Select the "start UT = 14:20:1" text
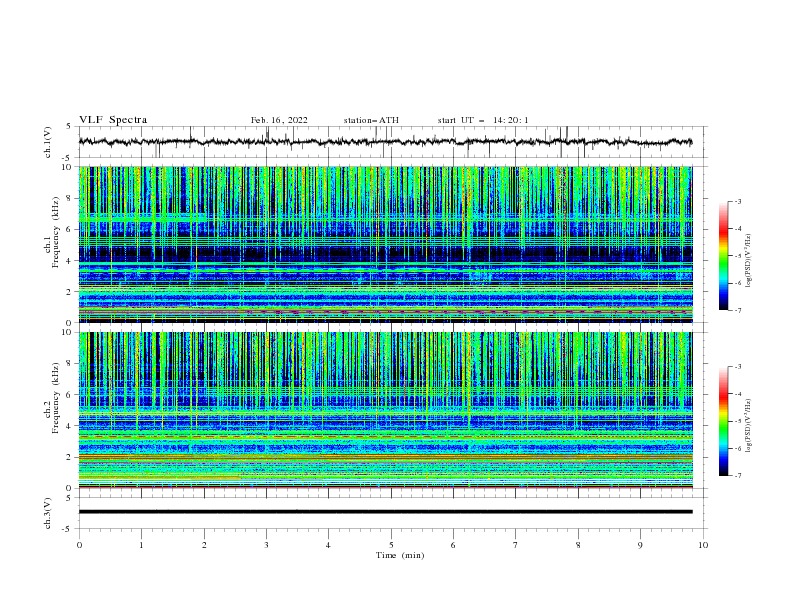792x612 pixels. pos(482,120)
